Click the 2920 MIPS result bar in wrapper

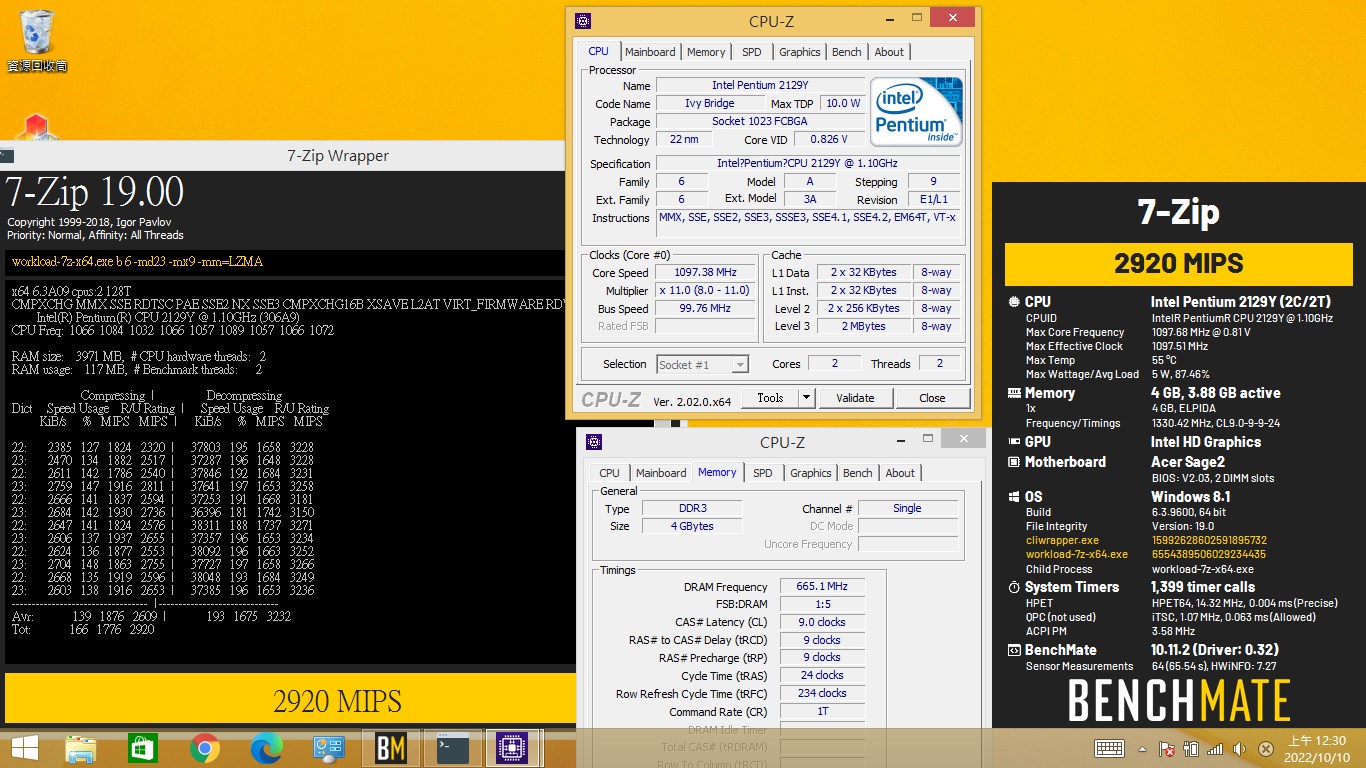point(290,700)
